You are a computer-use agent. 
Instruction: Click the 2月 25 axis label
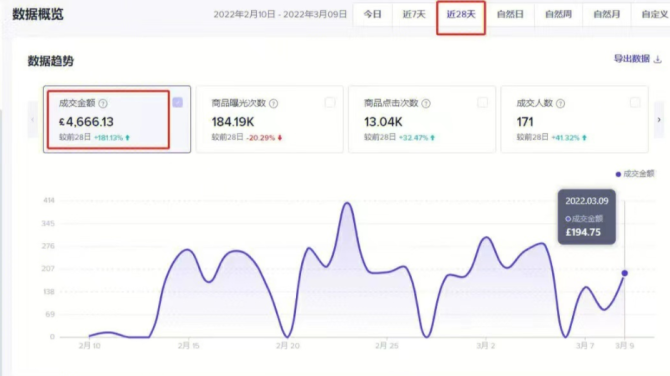(x=387, y=345)
